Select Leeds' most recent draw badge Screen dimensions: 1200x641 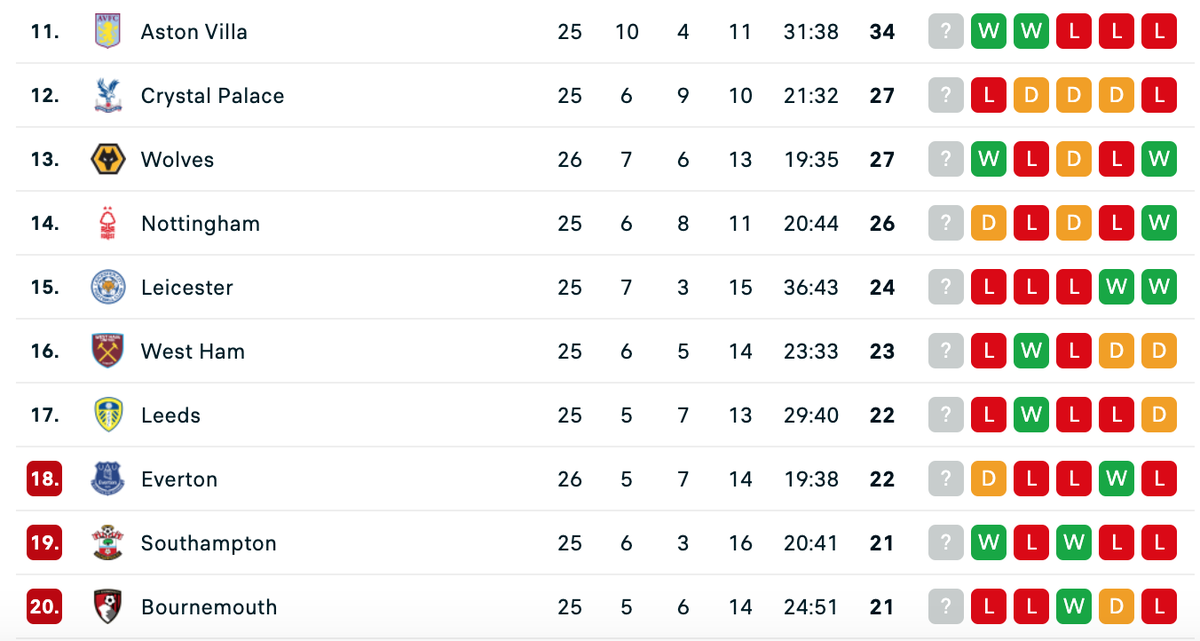click(x=1158, y=415)
